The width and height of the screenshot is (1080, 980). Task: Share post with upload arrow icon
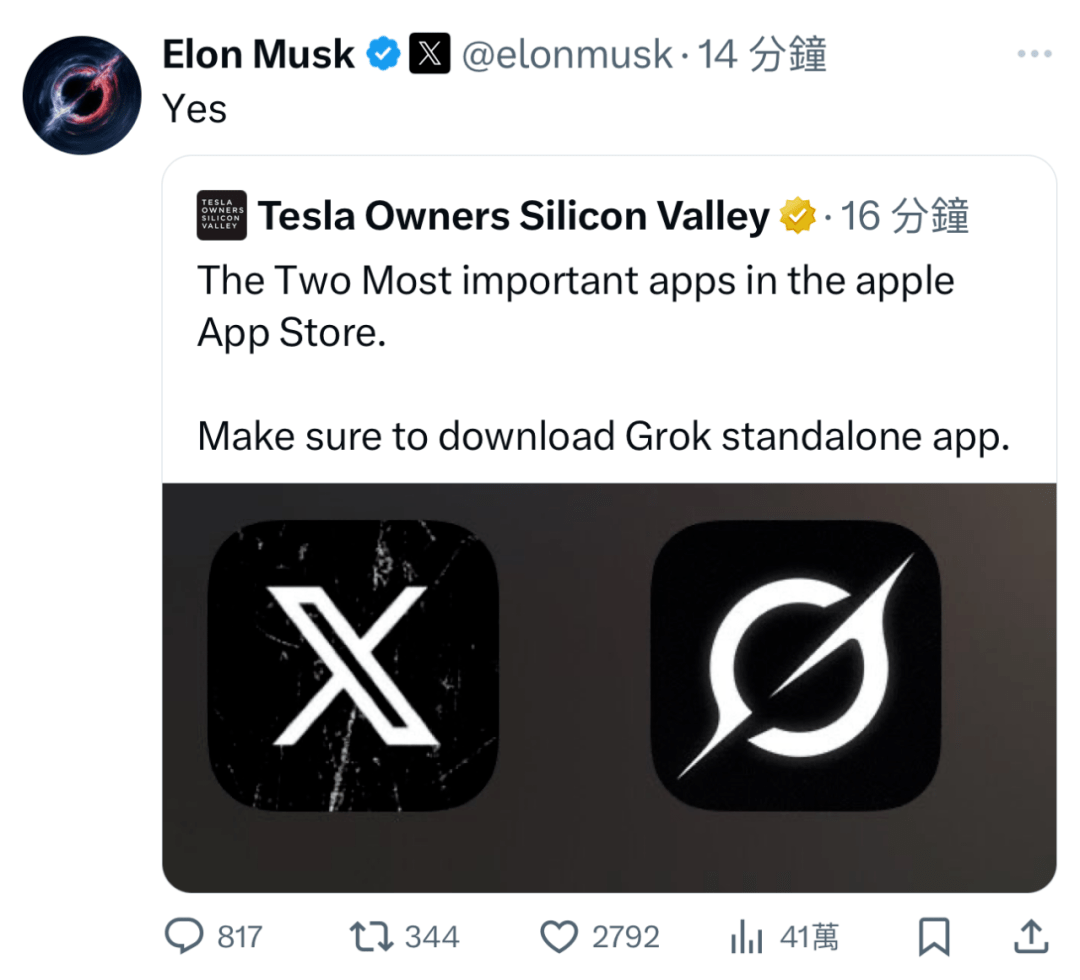[x=1031, y=937]
